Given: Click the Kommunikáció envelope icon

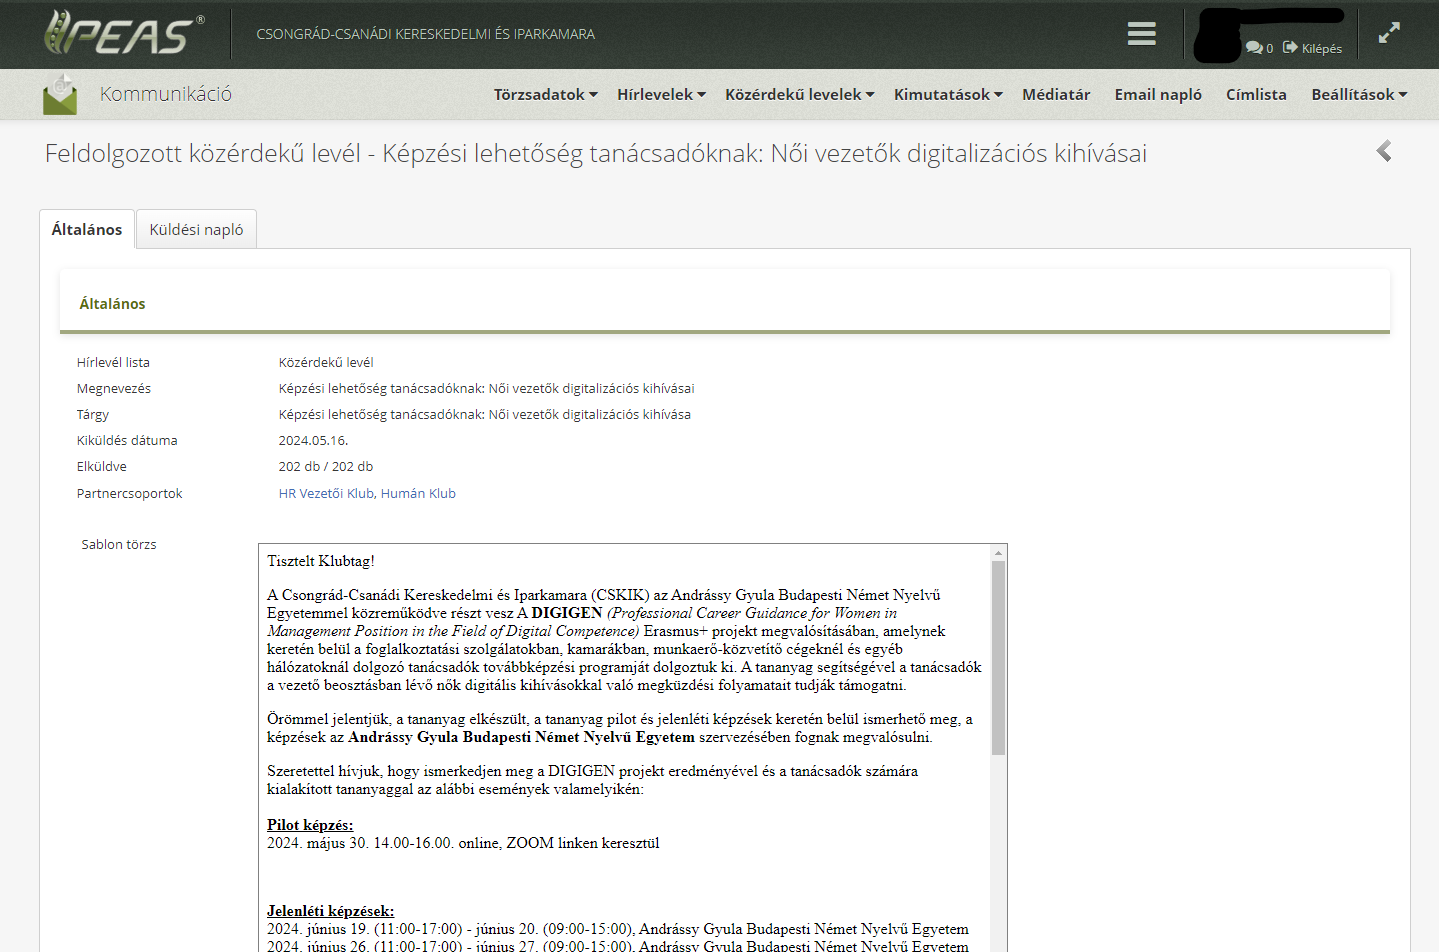Looking at the screenshot, I should coord(60,94).
